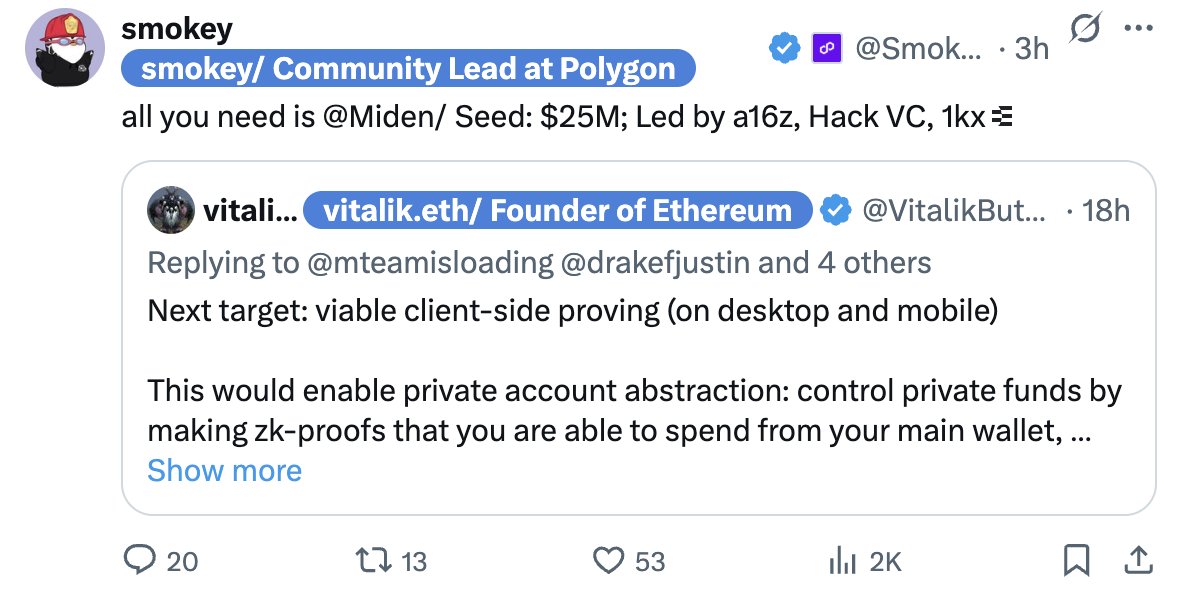Click the share upload icon

click(x=1137, y=562)
